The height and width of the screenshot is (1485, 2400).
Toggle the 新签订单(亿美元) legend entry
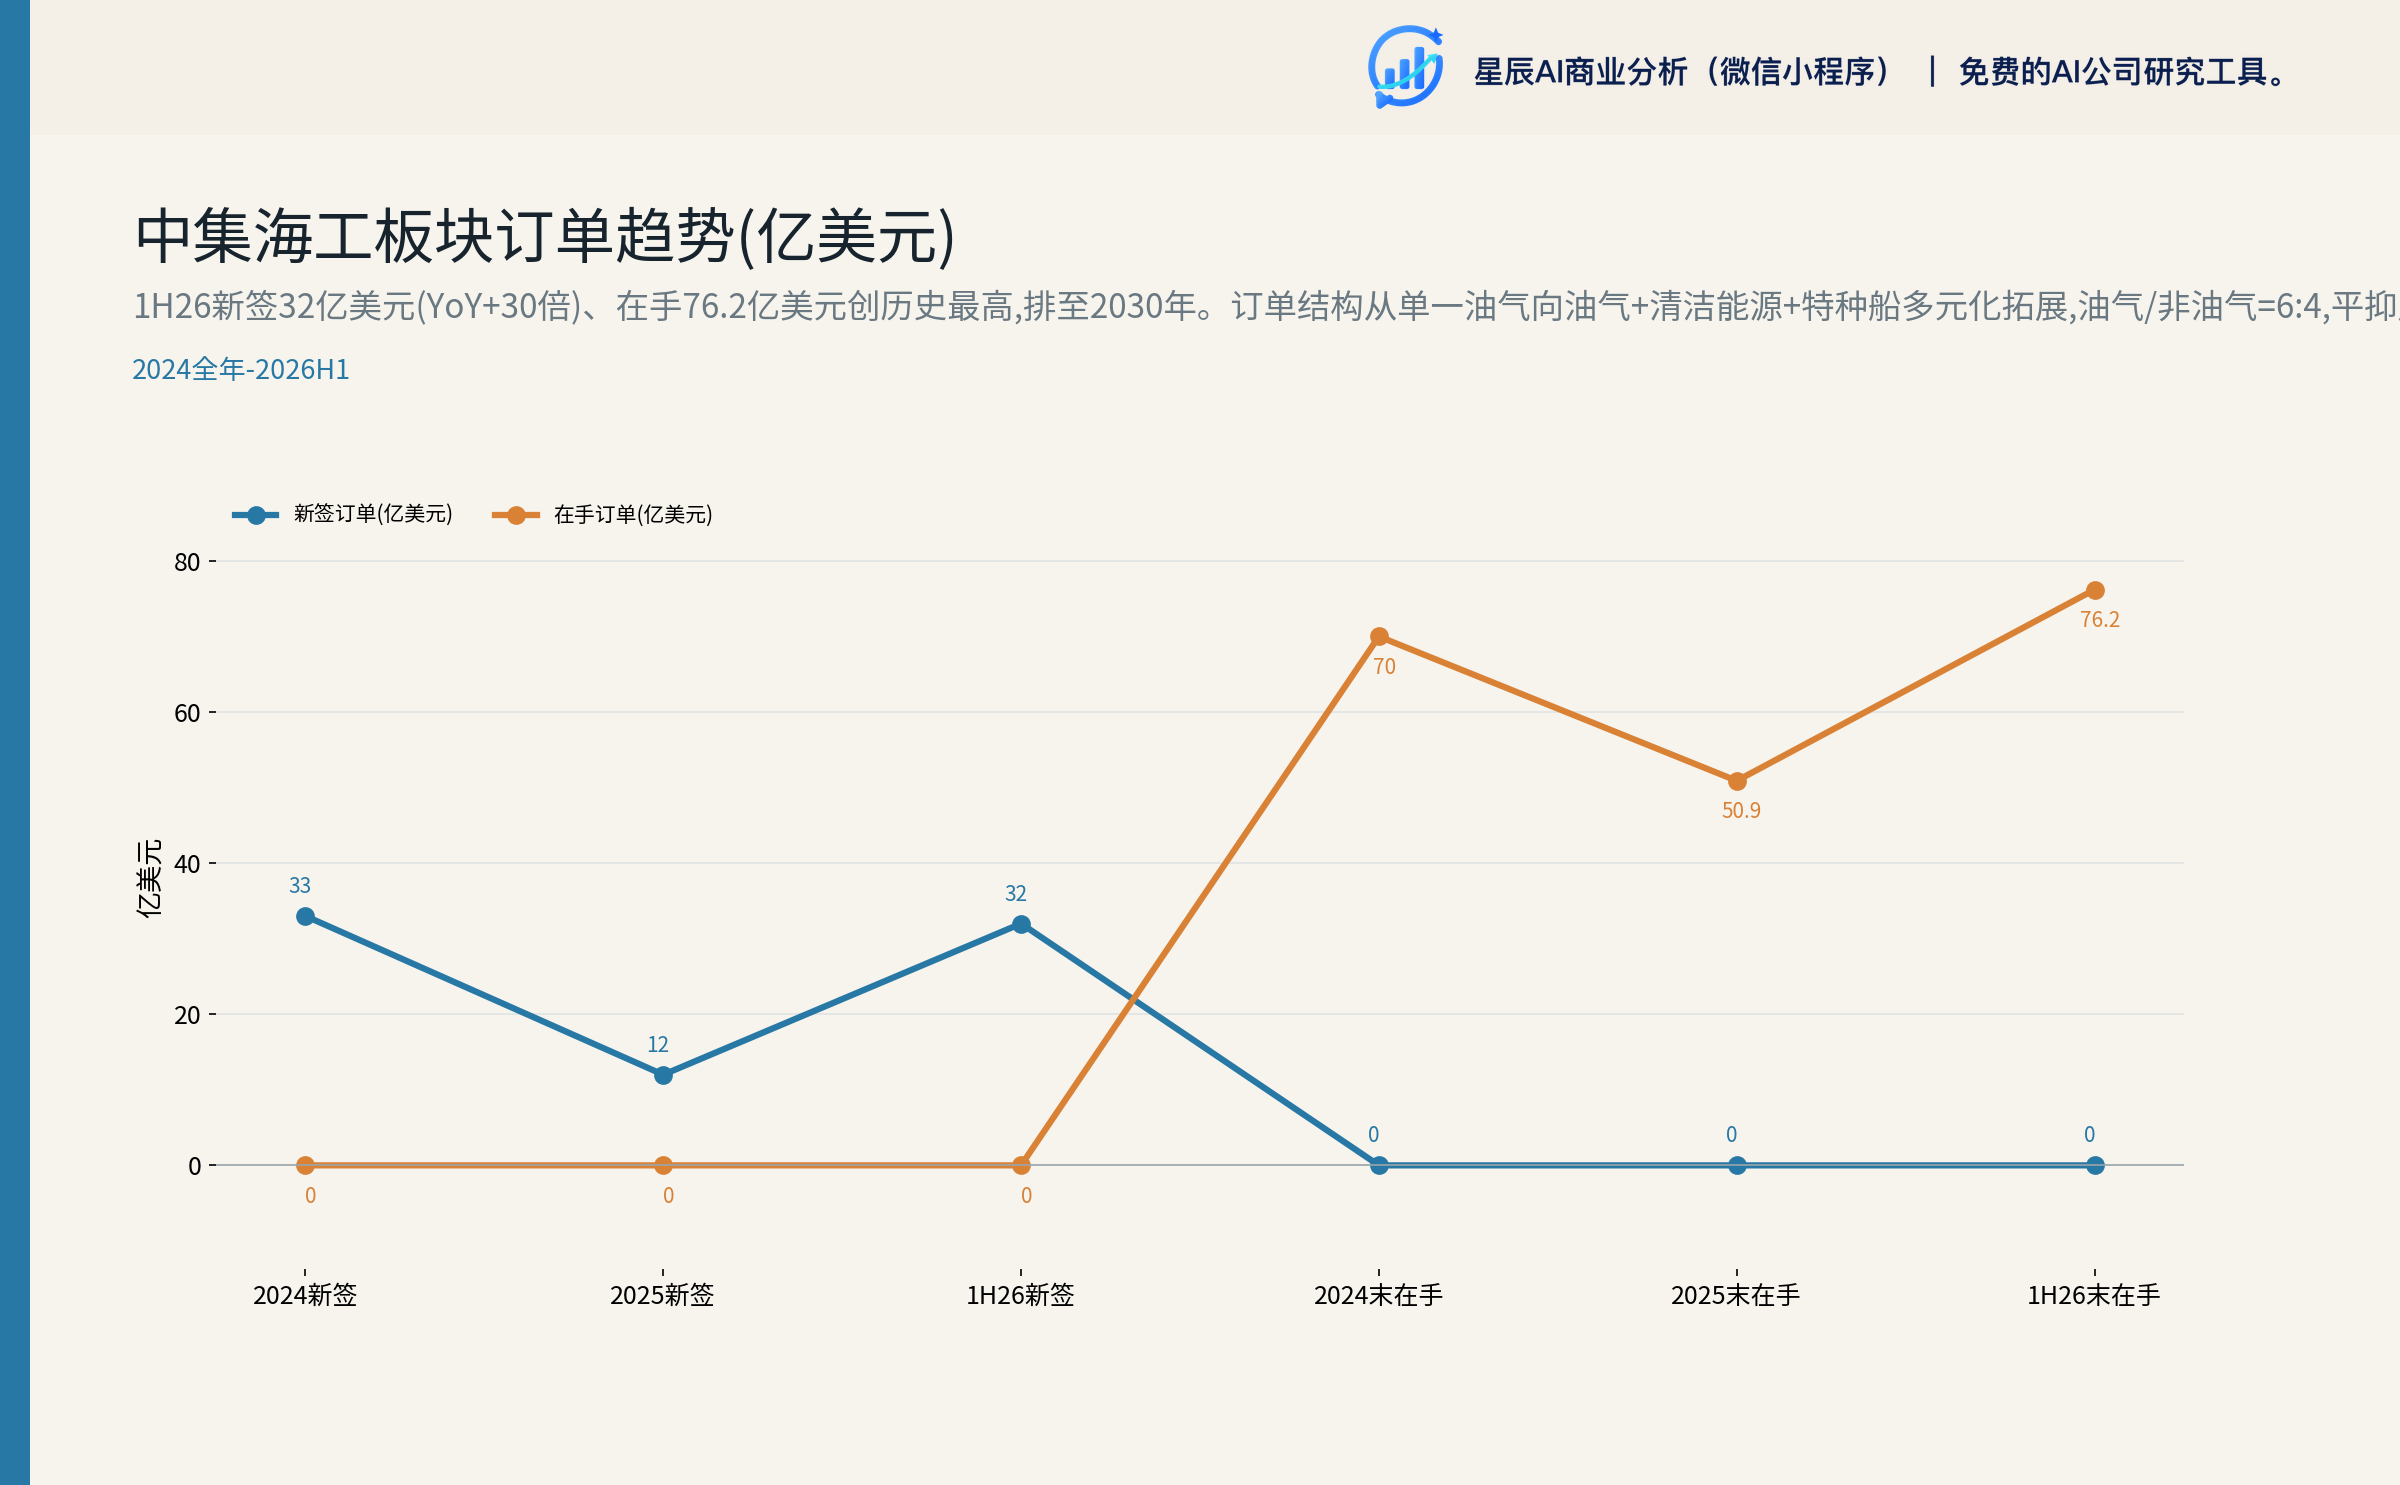[x=343, y=514]
